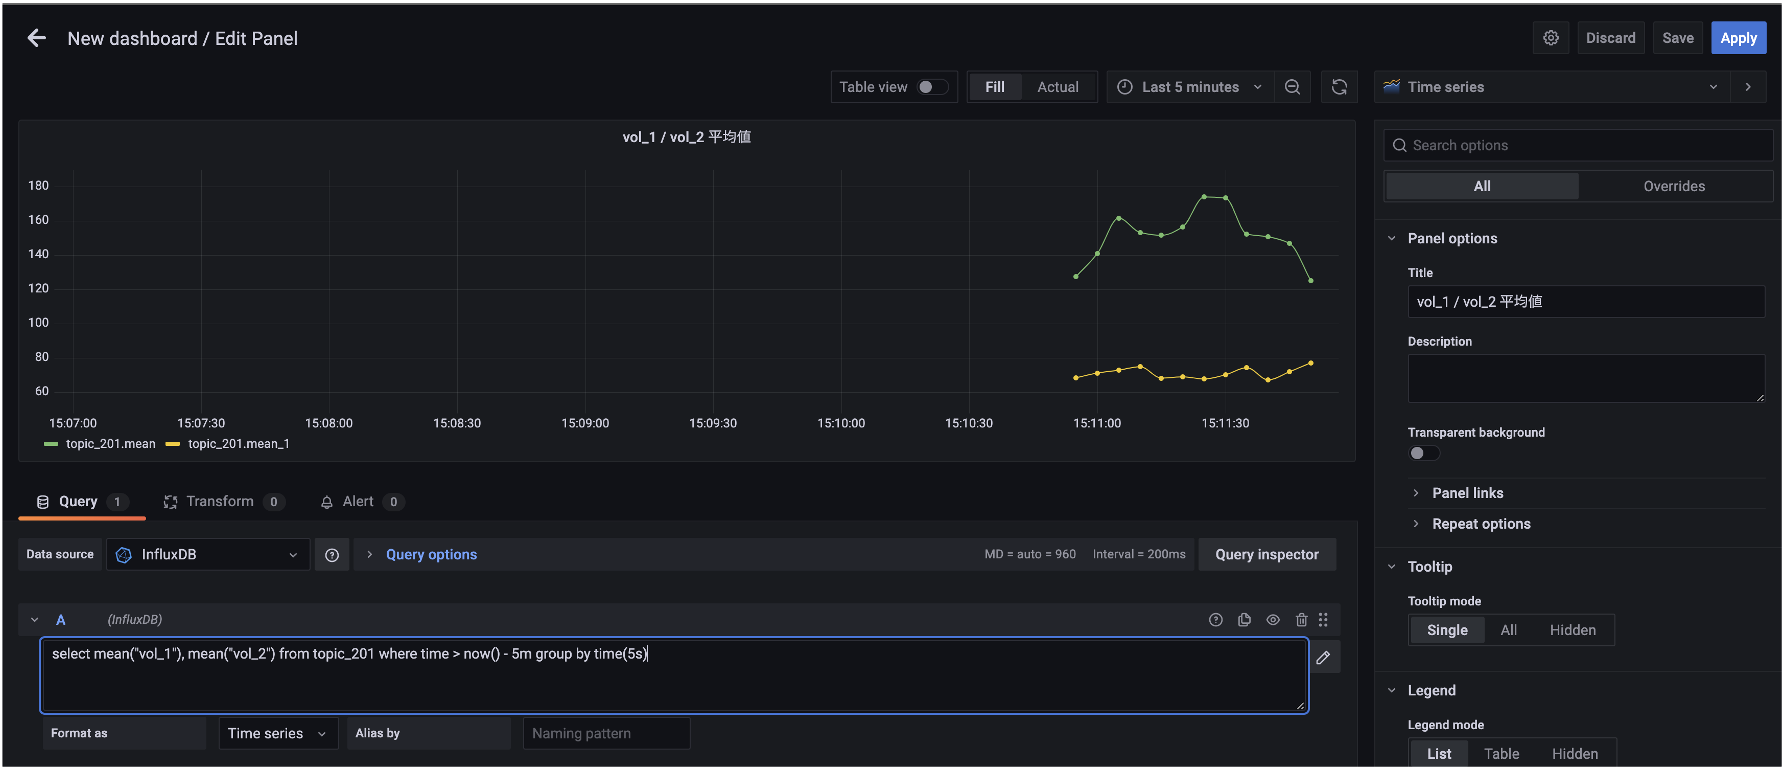
Task: Refresh the dashboard panel
Action: [x=1339, y=87]
